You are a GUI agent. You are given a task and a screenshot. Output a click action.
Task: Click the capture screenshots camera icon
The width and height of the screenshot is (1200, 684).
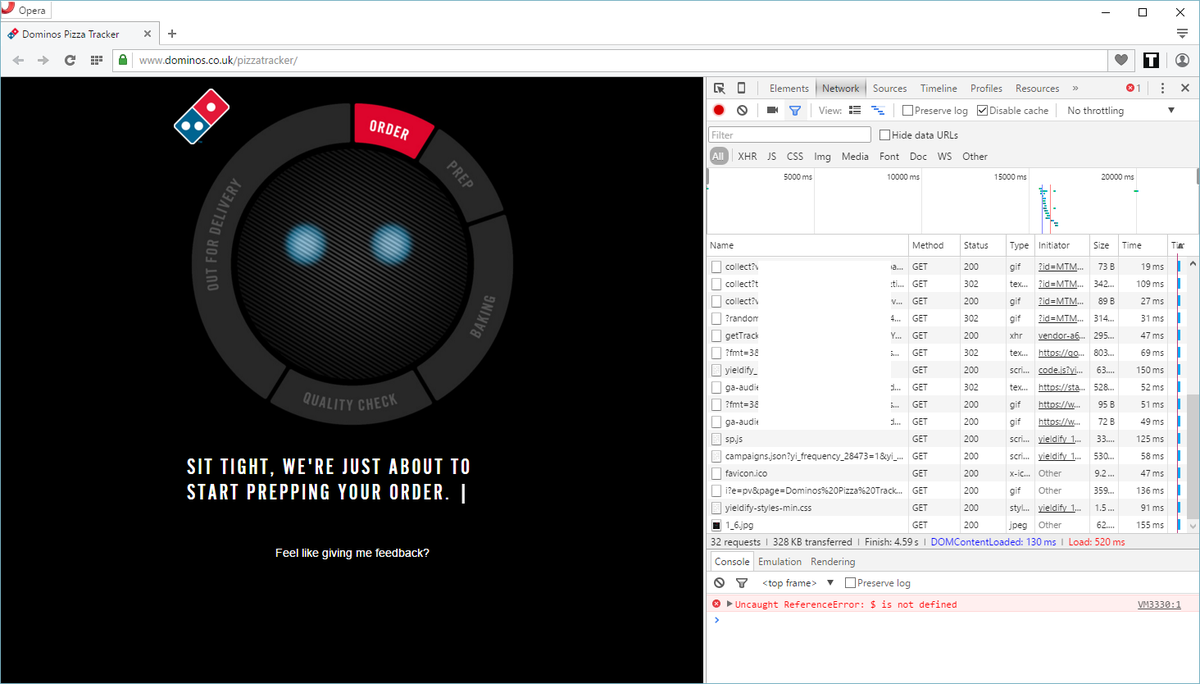(772, 110)
